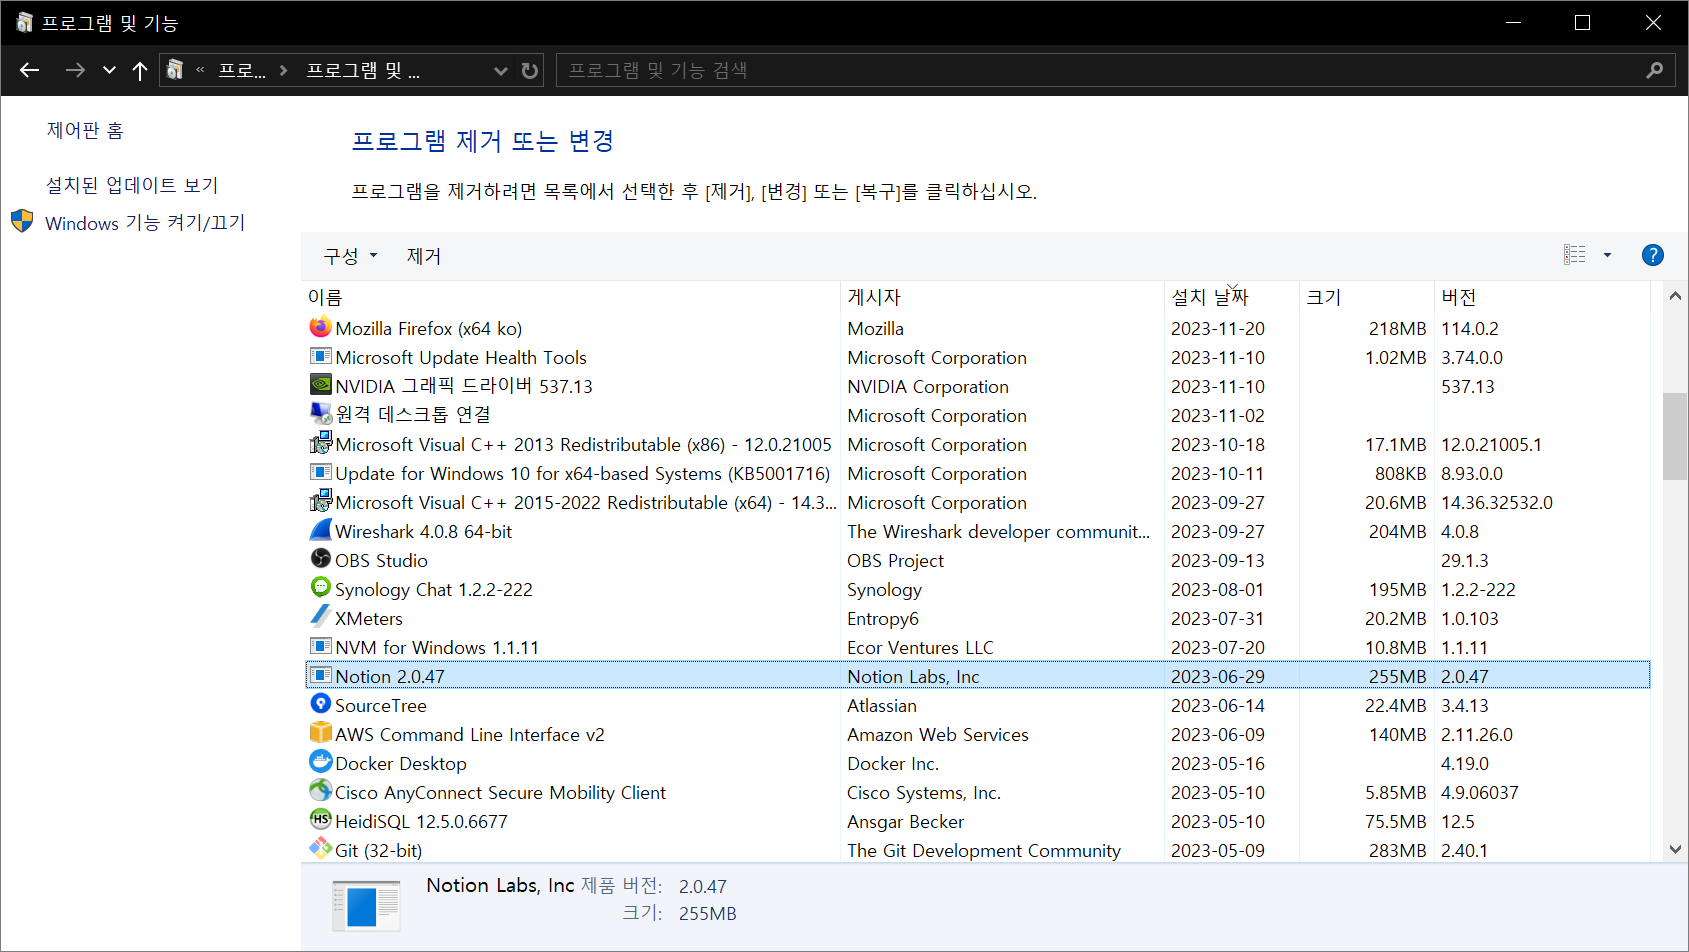Click the 제거 uninstall button

pos(424,256)
